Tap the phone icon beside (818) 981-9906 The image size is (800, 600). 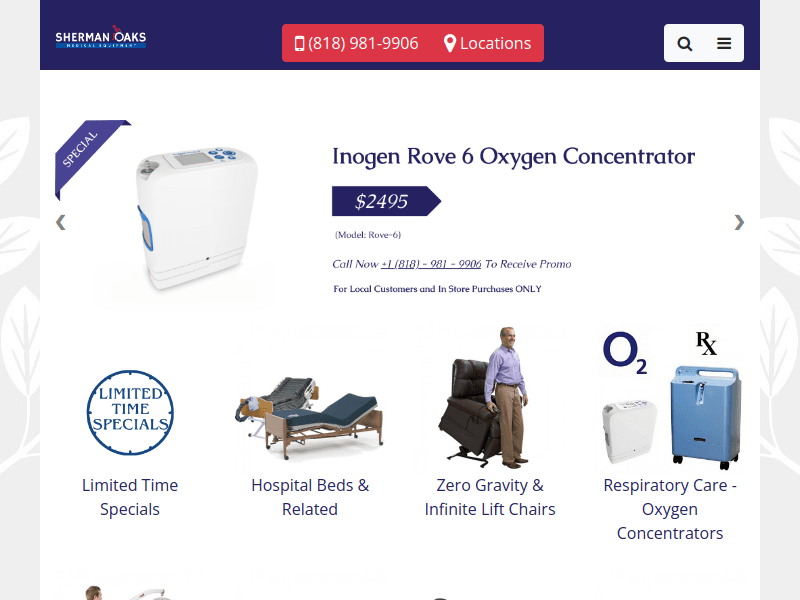point(299,43)
